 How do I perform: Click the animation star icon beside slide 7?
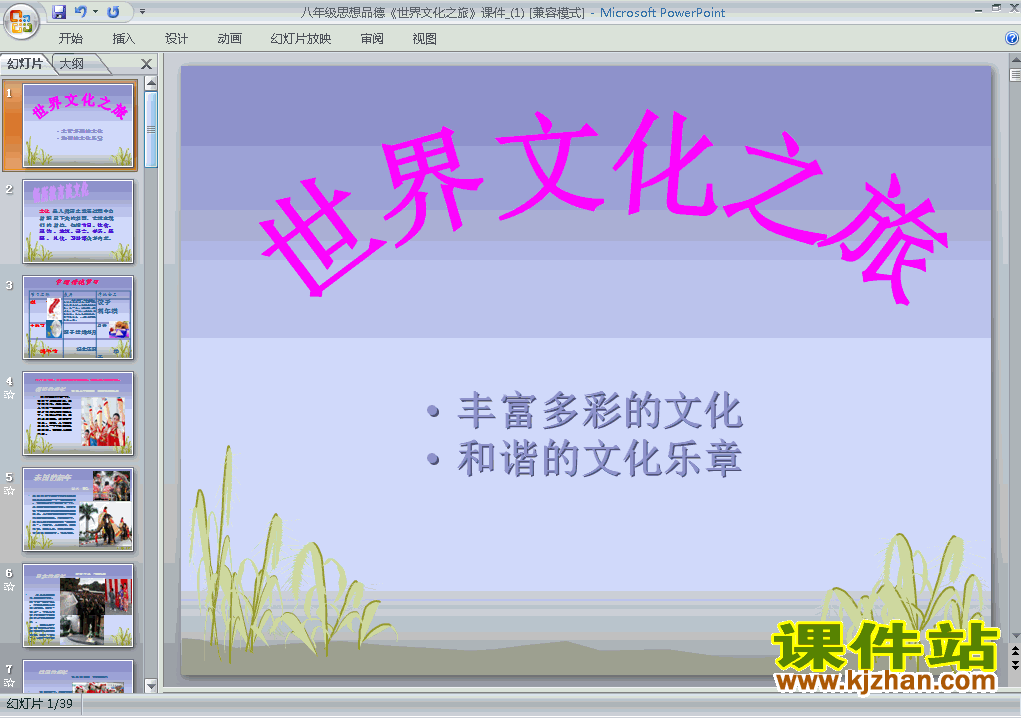click(9, 682)
